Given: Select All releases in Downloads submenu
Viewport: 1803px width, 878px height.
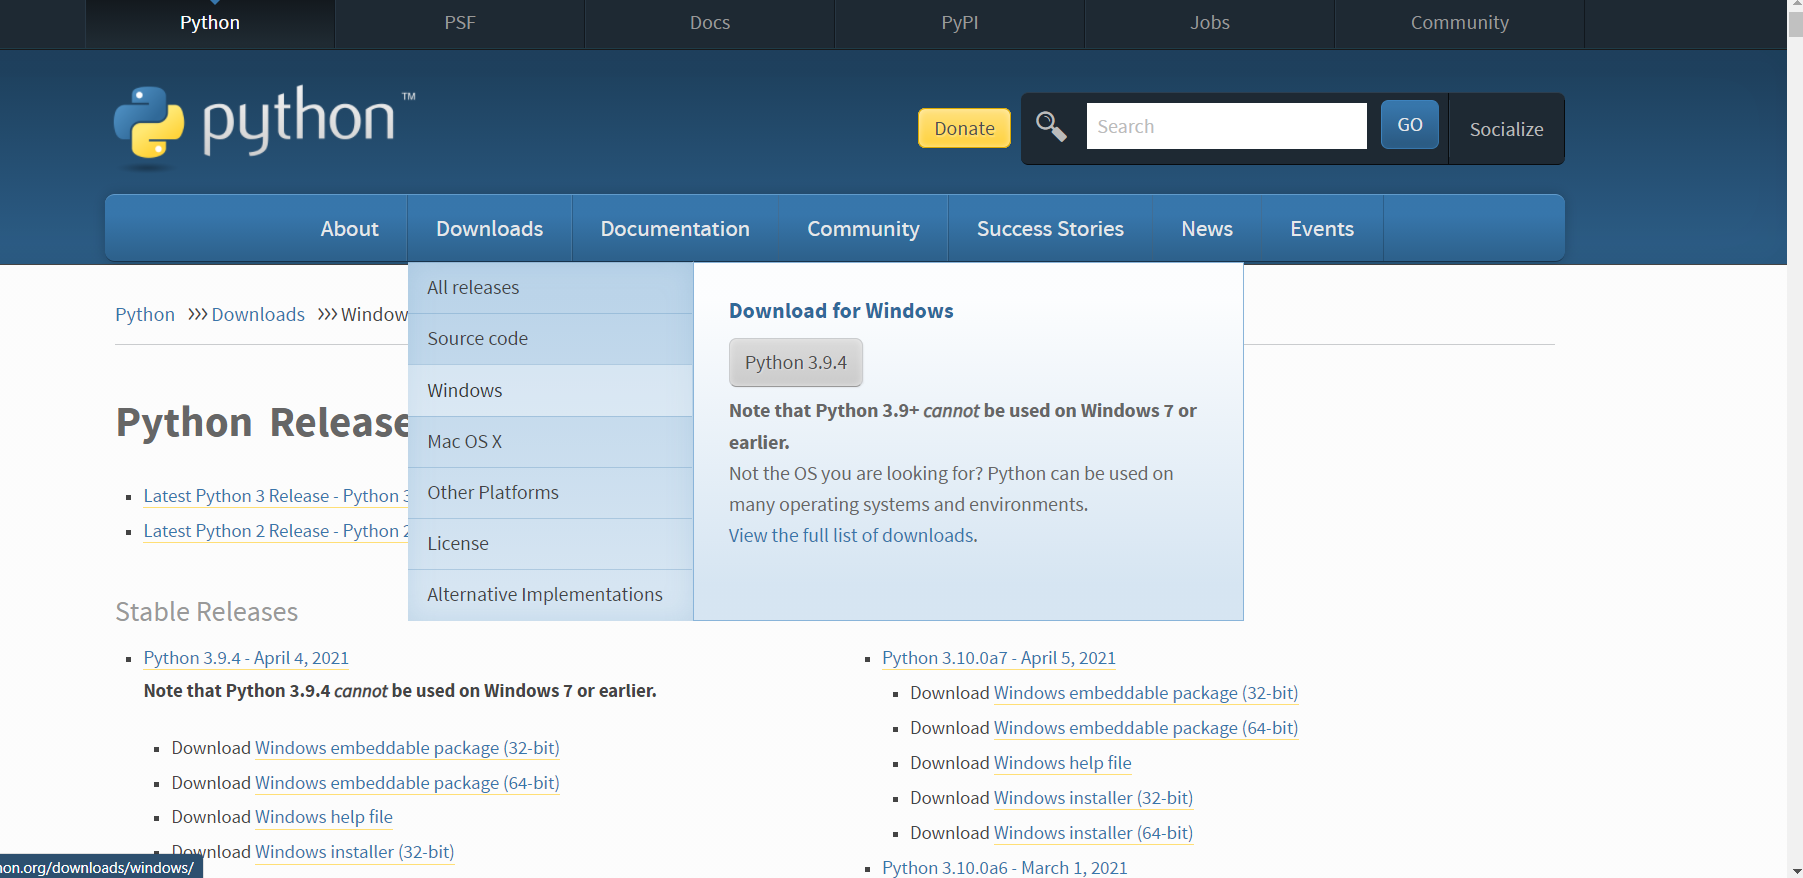Looking at the screenshot, I should click(551, 288).
